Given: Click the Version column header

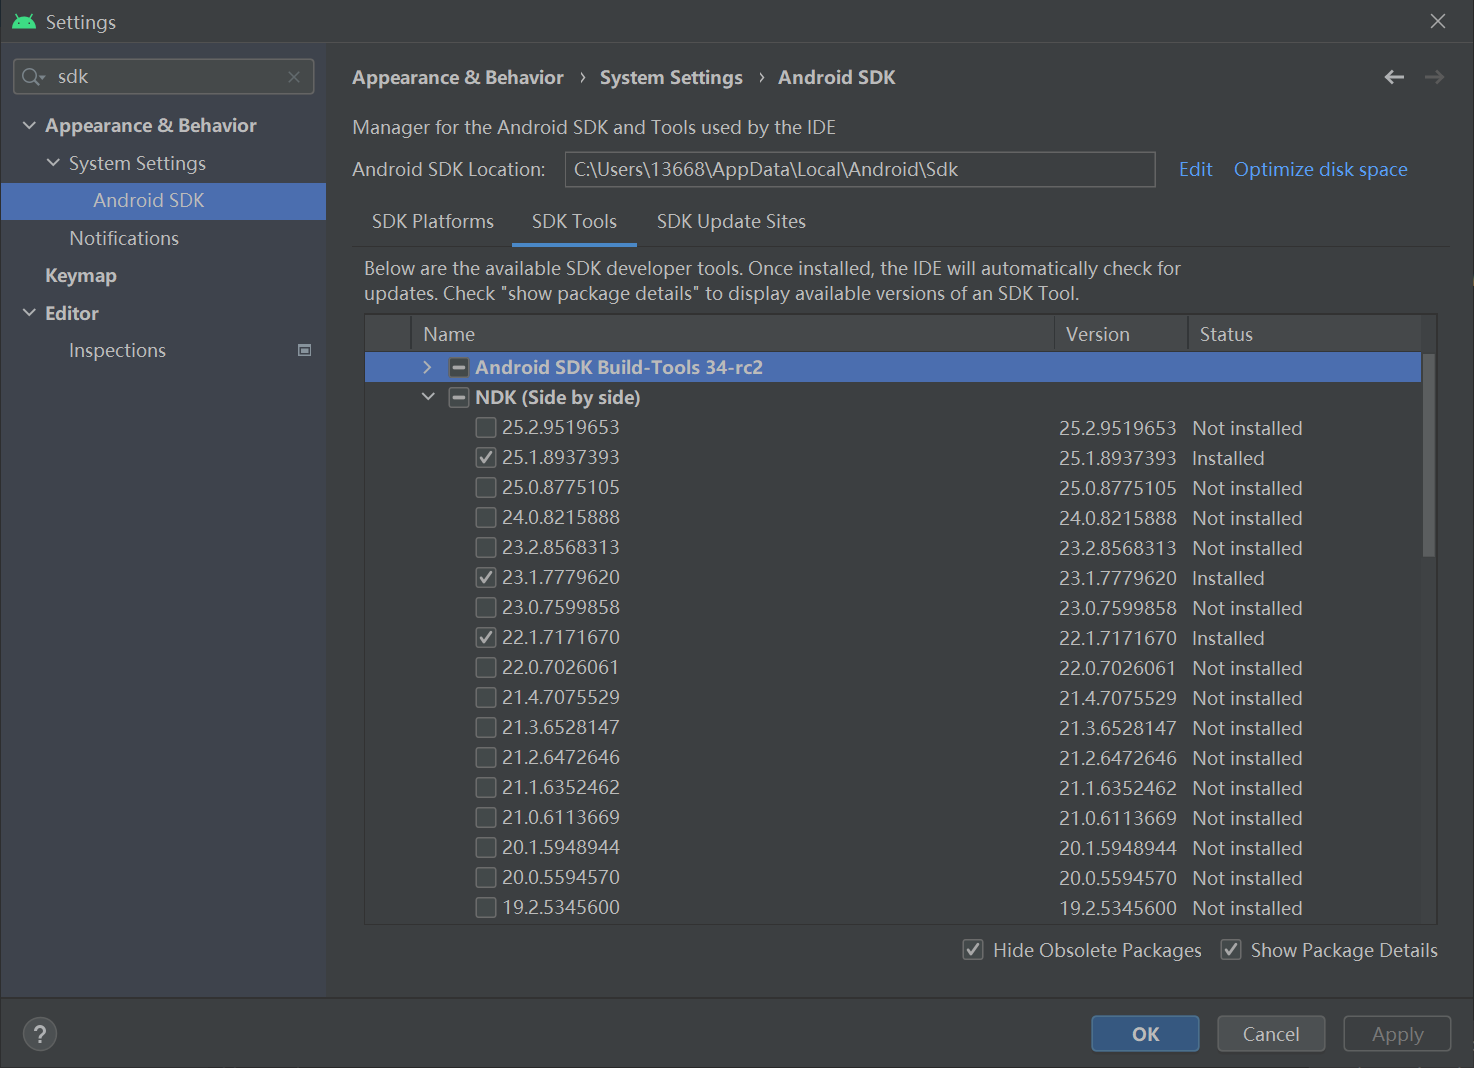Looking at the screenshot, I should coord(1121,334).
